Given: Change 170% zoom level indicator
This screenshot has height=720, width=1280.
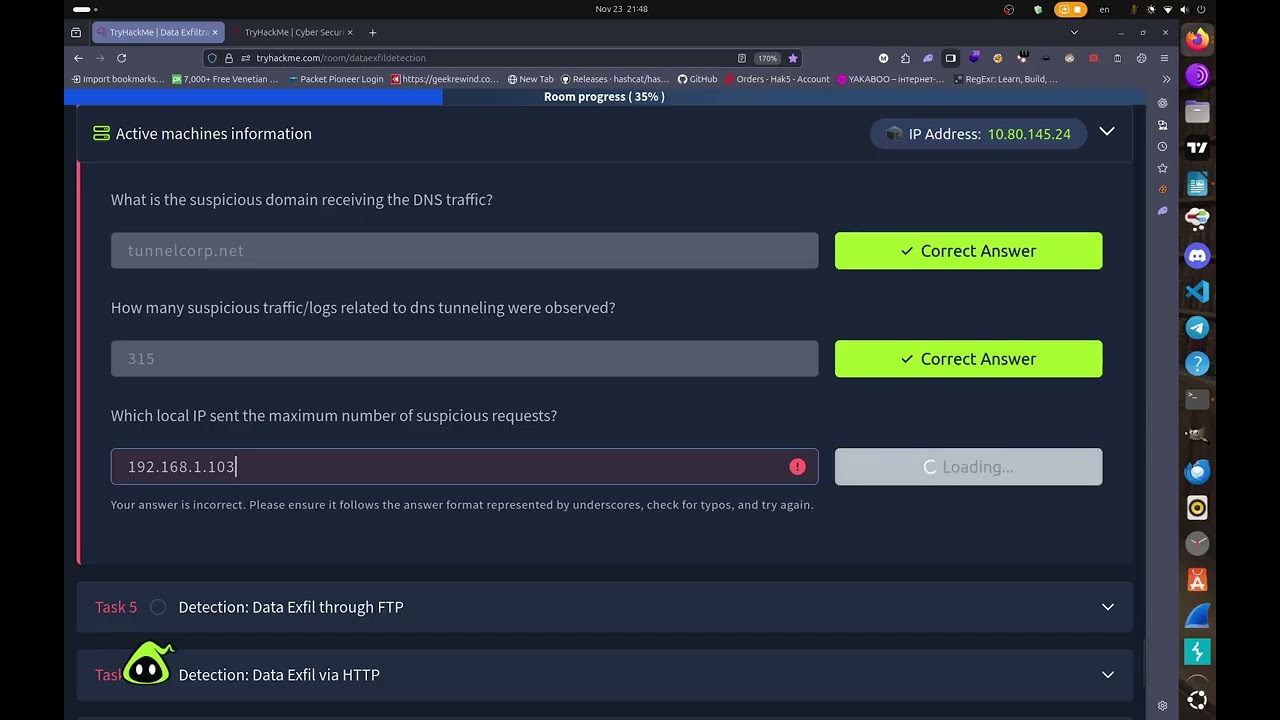Looking at the screenshot, I should pos(767,58).
